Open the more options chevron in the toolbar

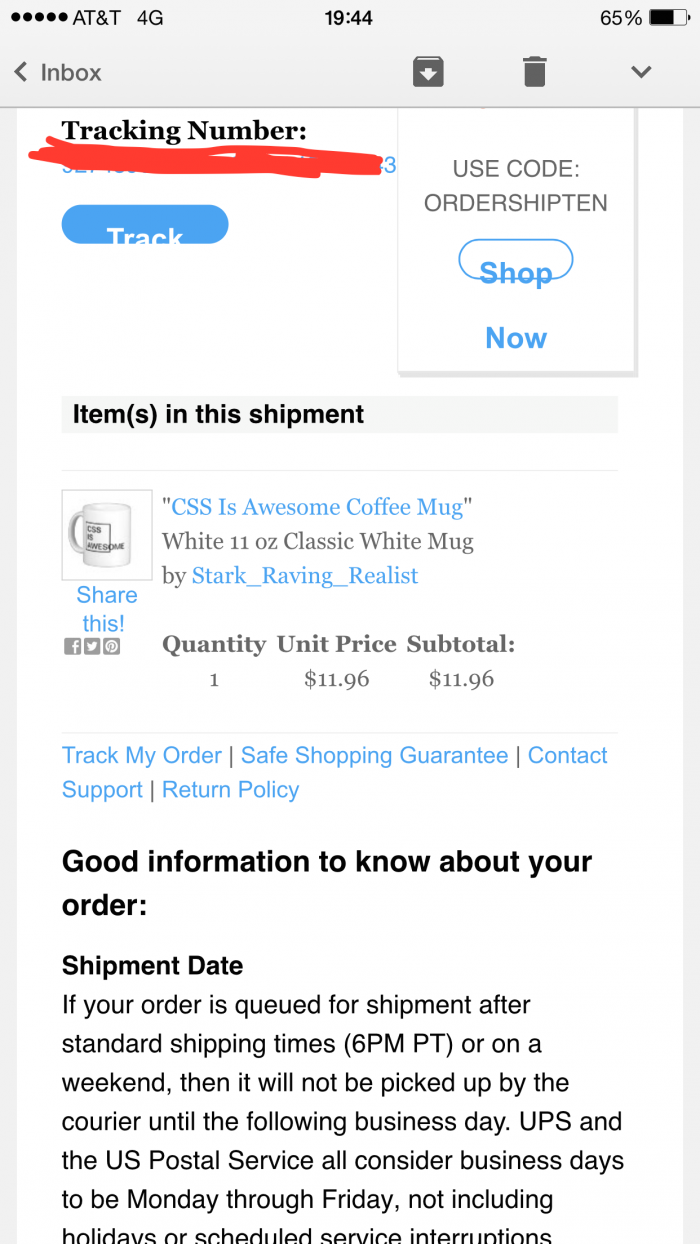tap(641, 72)
